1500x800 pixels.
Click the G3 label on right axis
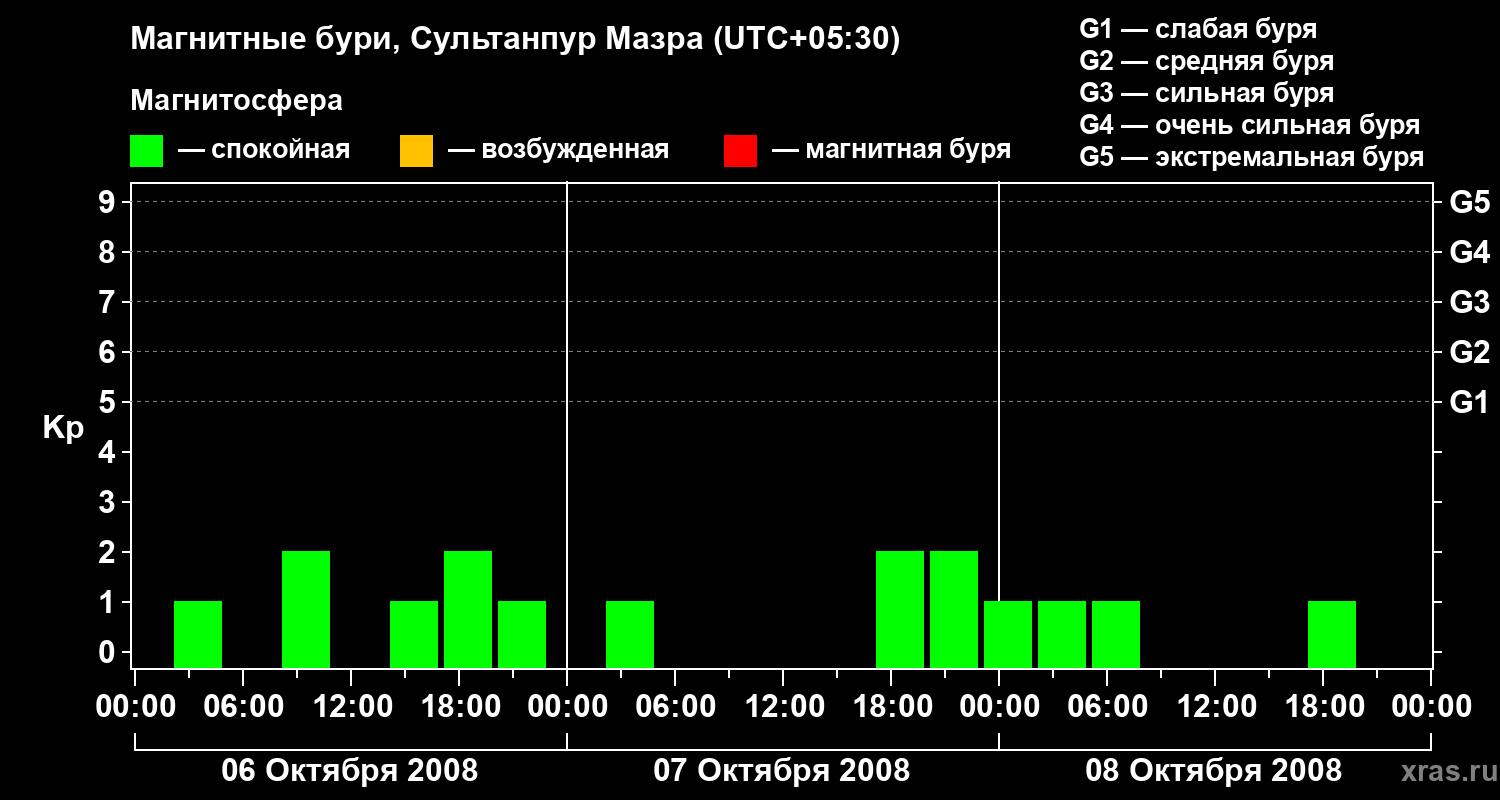coord(1469,302)
